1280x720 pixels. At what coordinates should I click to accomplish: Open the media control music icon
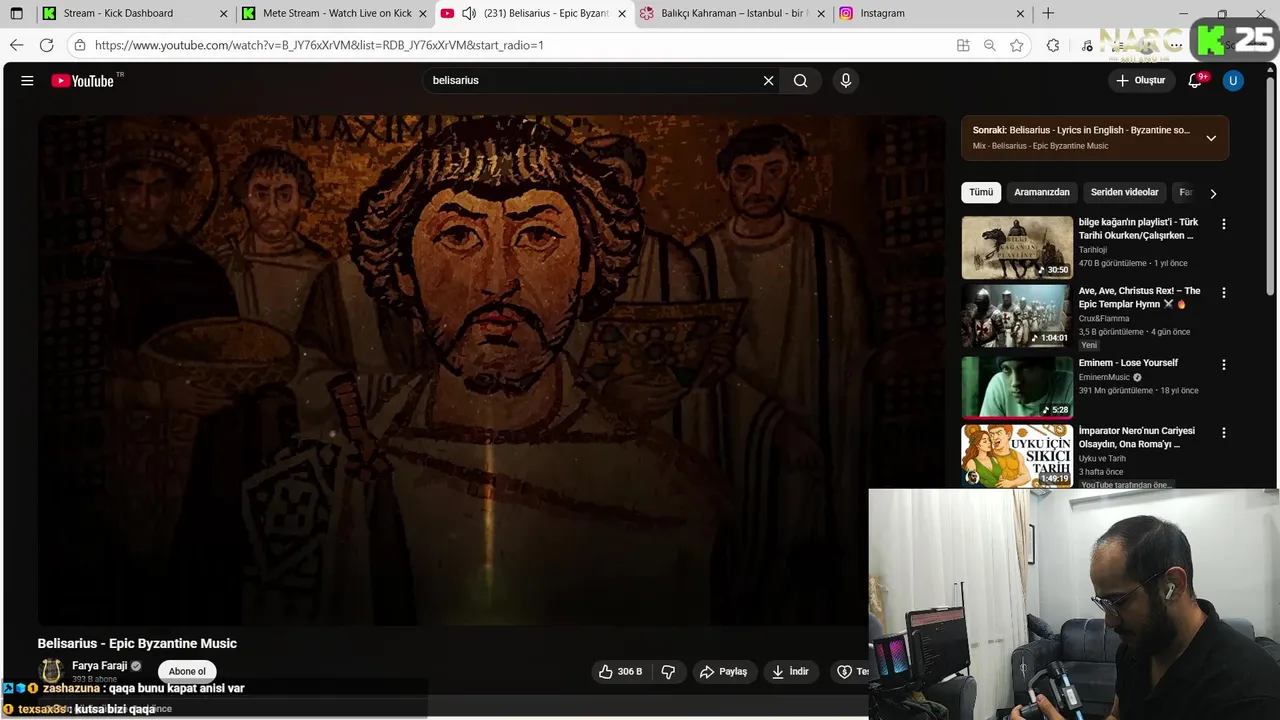pyautogui.click(x=1087, y=45)
